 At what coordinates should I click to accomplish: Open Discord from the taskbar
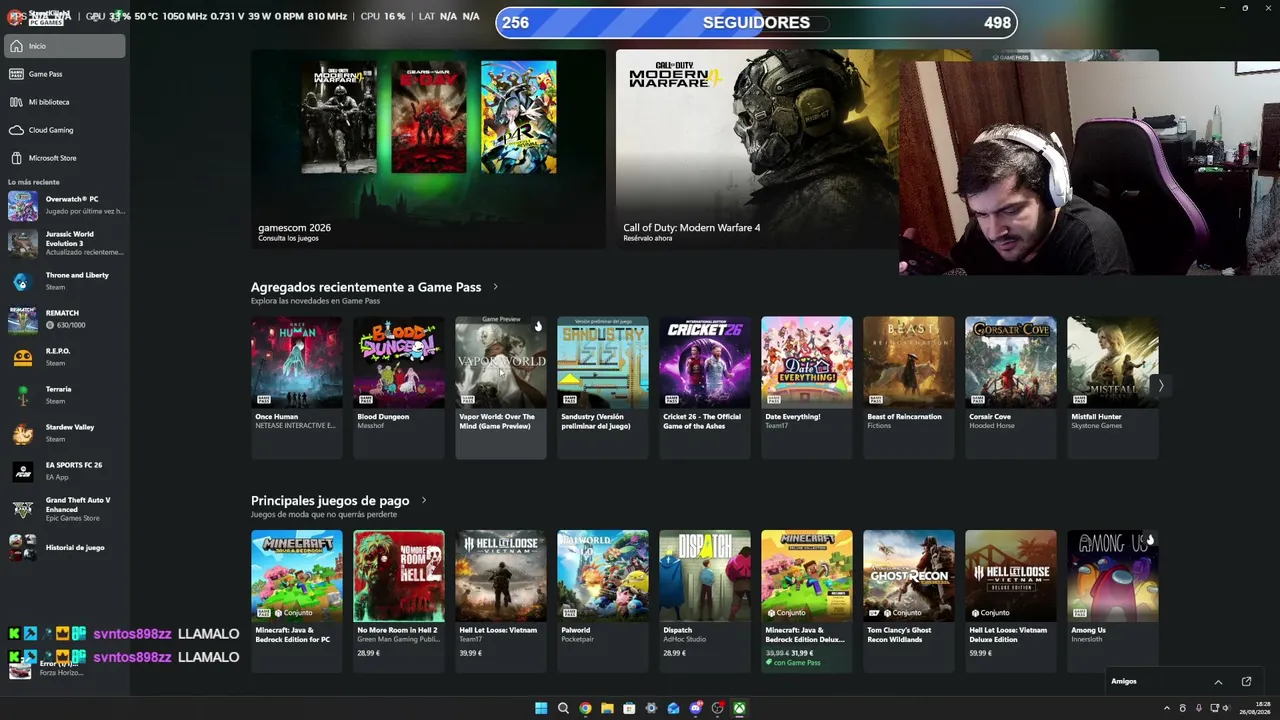tap(695, 708)
